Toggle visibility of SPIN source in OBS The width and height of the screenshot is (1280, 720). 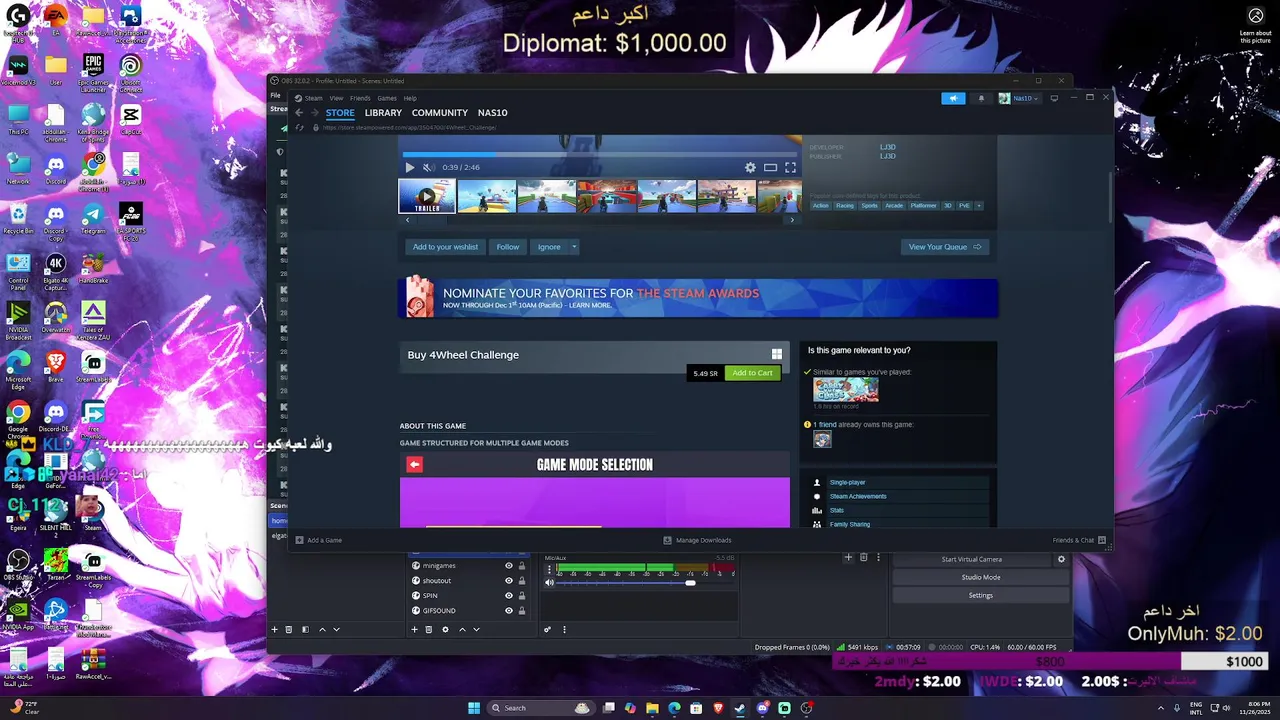pos(508,596)
